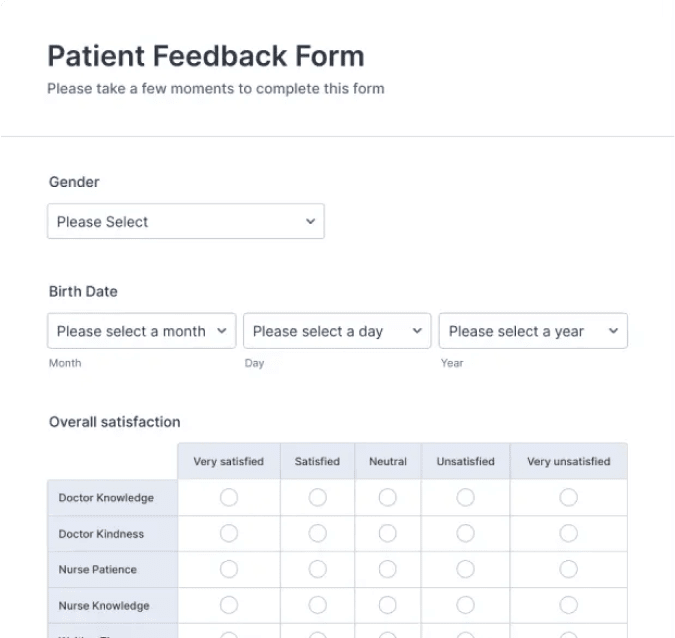675x638 pixels.
Task: Rate Nurse Patience as Satisfied
Action: pos(317,569)
